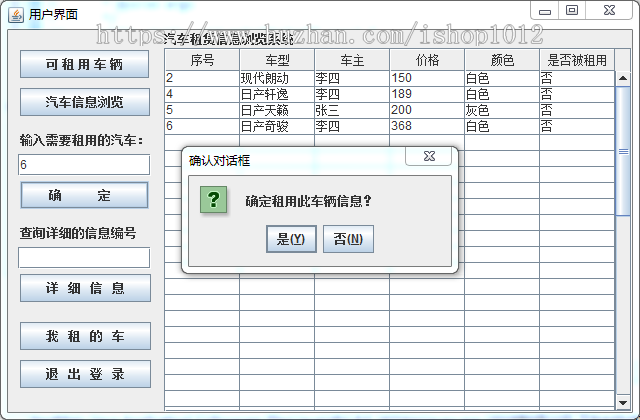Viewport: 640px width, 420px height.
Task: Select the 车型 column header
Action: point(277,60)
